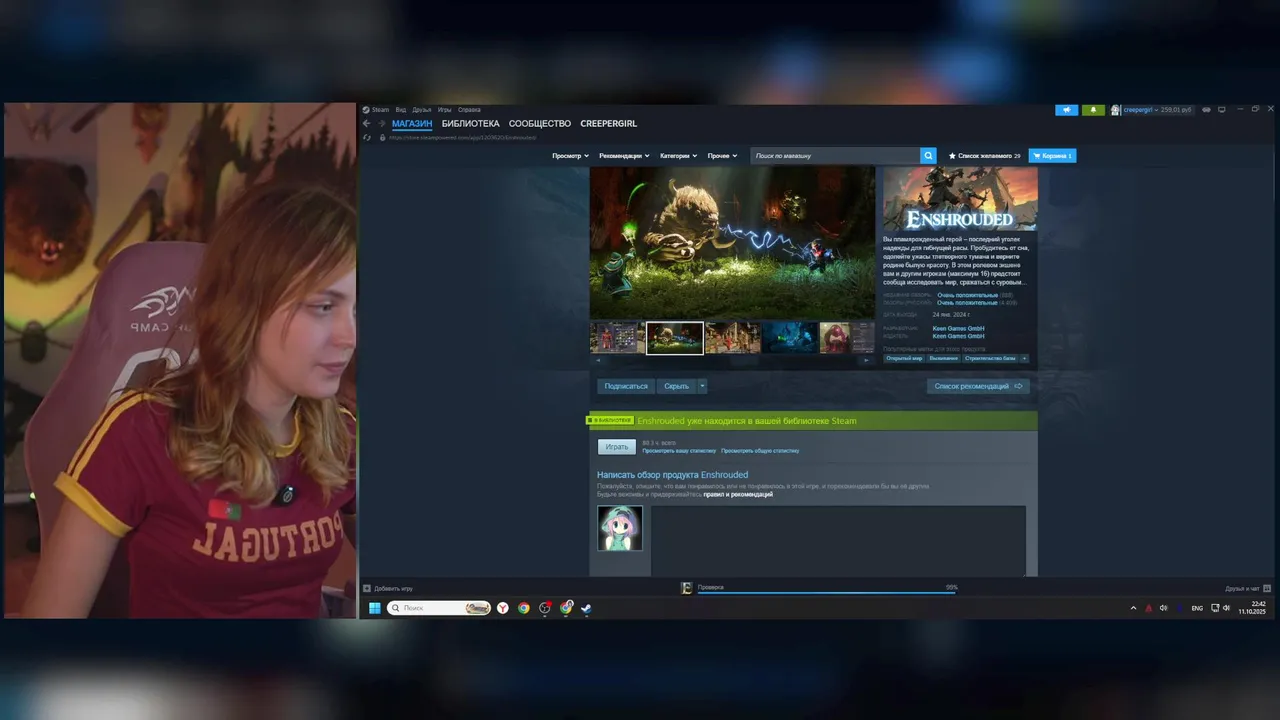
Task: Open Steam icon on the taskbar
Action: (586, 608)
